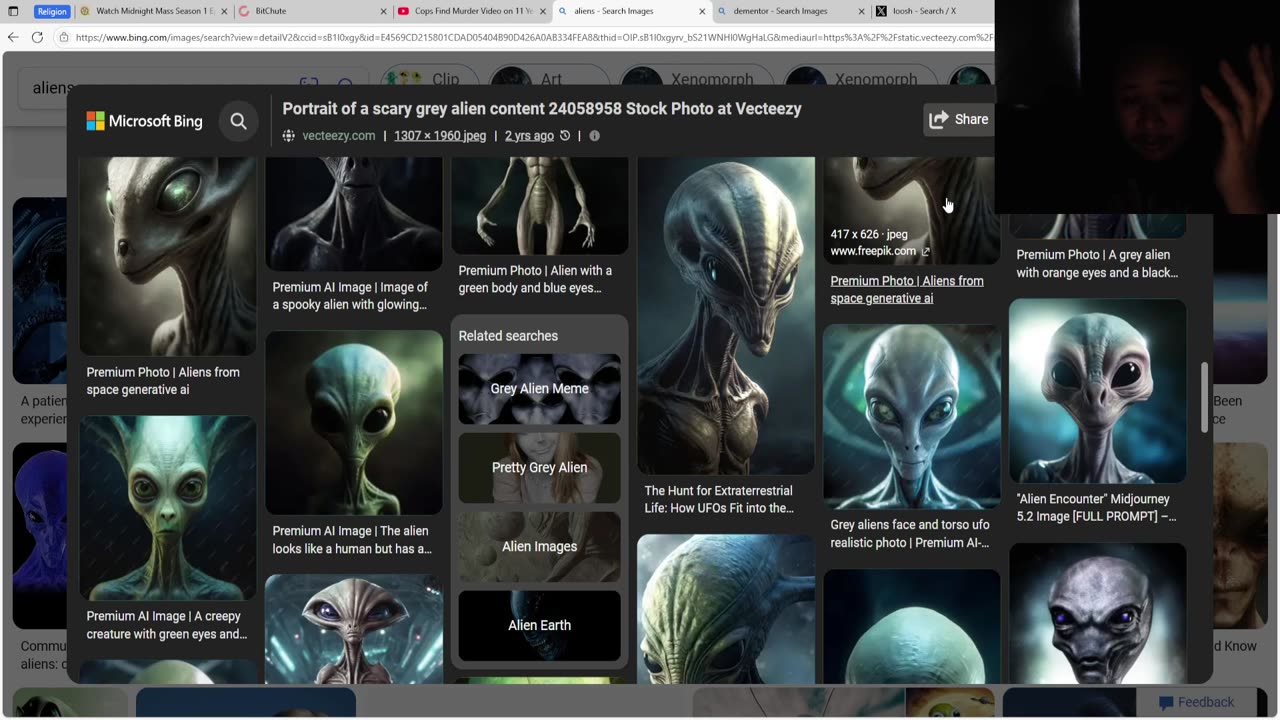Click the history clock icon next to date
Screen dimensions: 1280x720
(565, 136)
